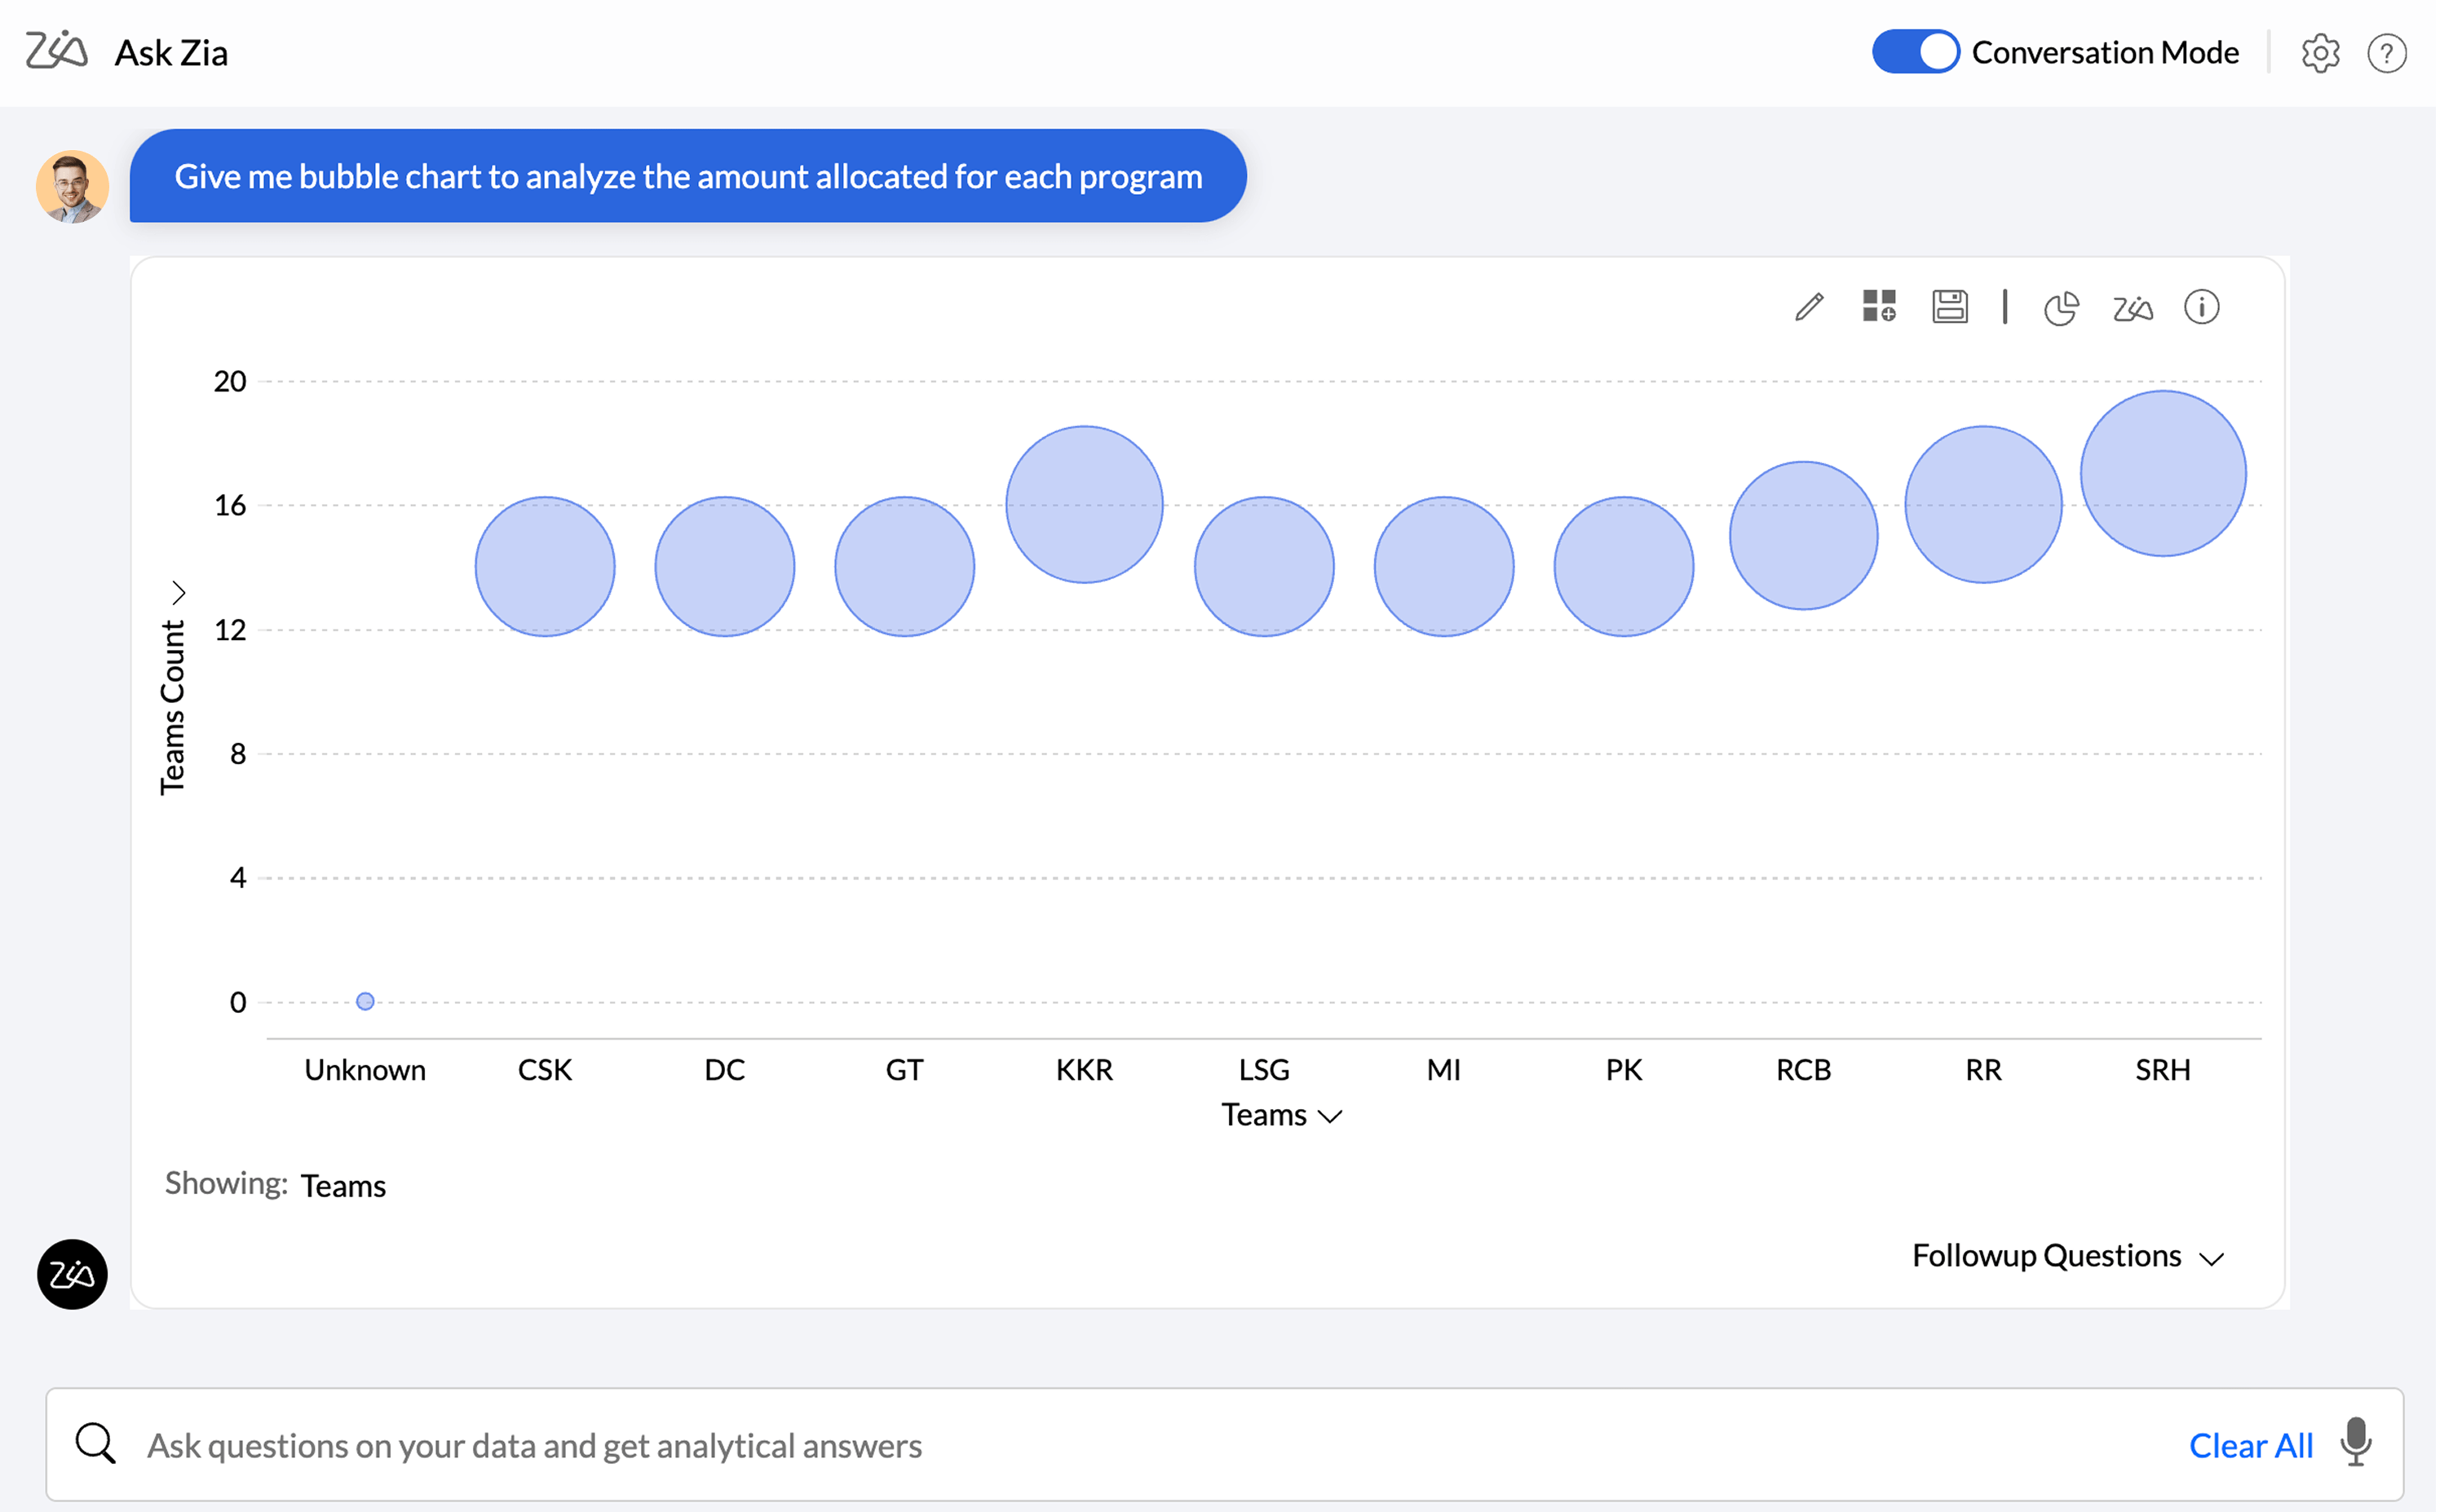
Task: Click the 'Unknown' axis label
Action: point(365,1070)
